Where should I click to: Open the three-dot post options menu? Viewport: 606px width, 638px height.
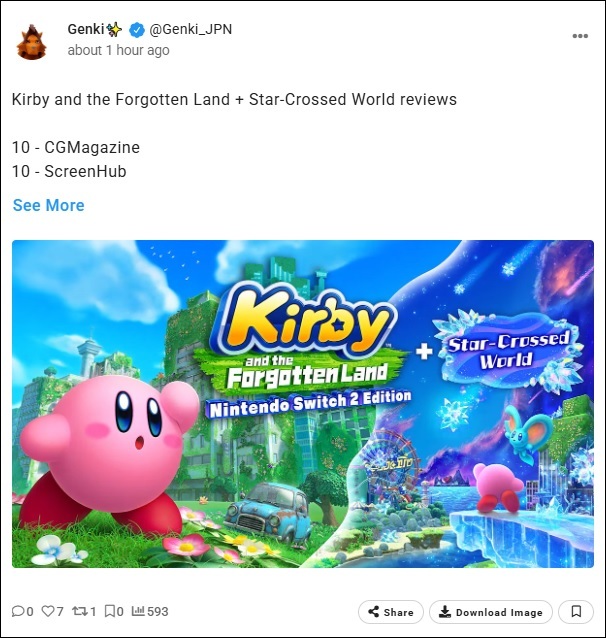tap(580, 36)
